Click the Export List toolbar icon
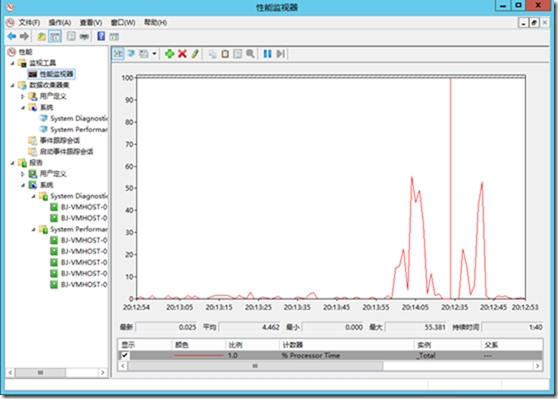Screen dimensions: 558x399 (x=71, y=36)
